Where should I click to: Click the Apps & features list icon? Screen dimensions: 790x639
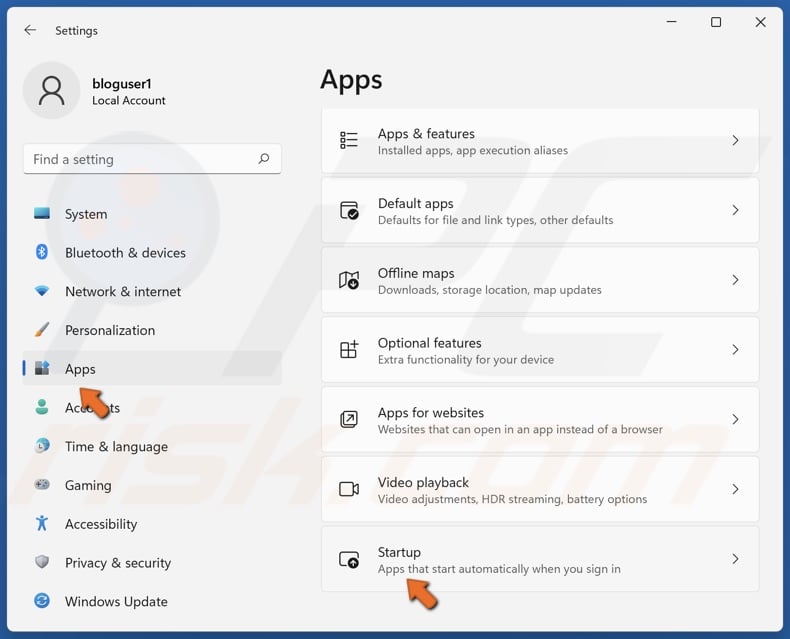[349, 140]
